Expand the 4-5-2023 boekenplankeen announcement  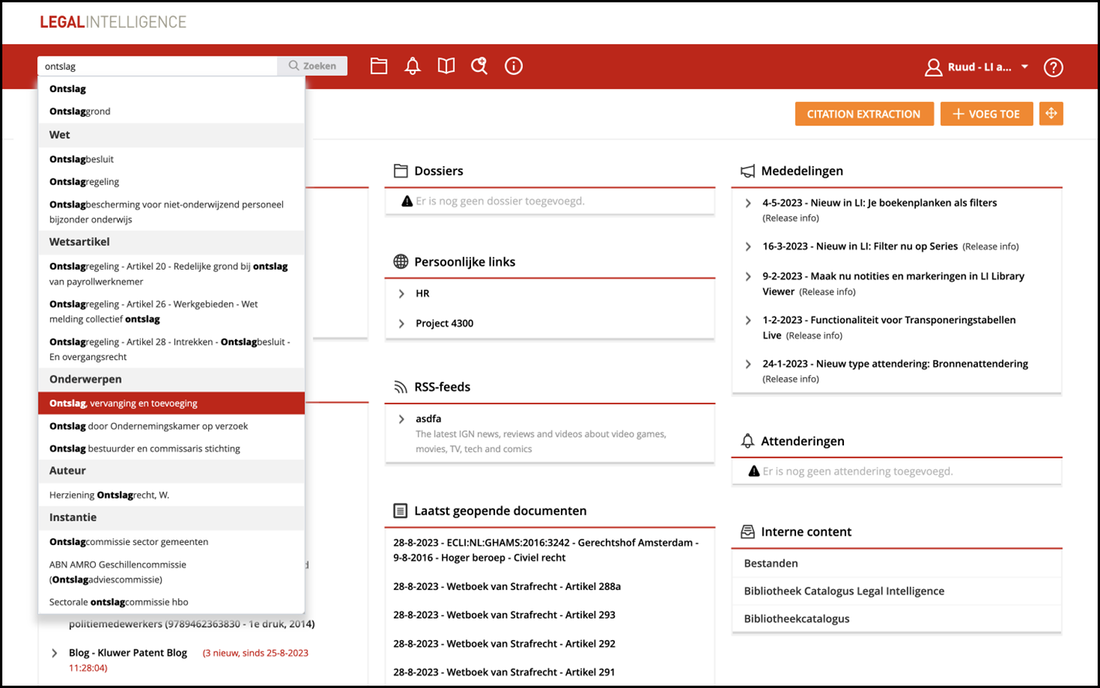pyautogui.click(x=748, y=203)
